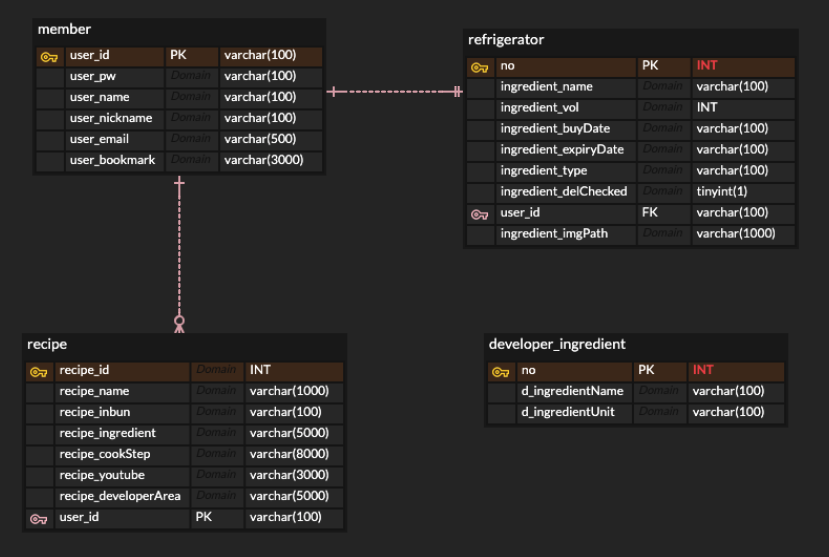829x557 pixels.
Task: Click the ingredient_vol column
Action: (540, 108)
